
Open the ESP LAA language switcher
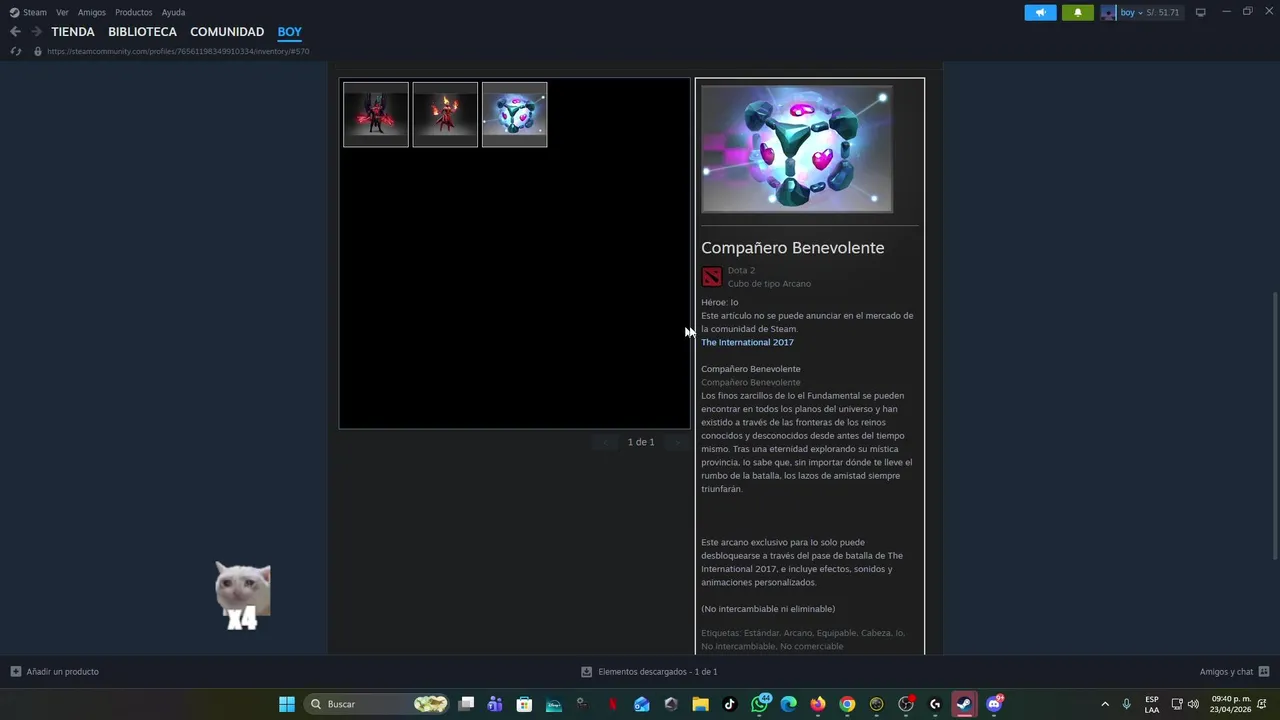tap(1152, 704)
